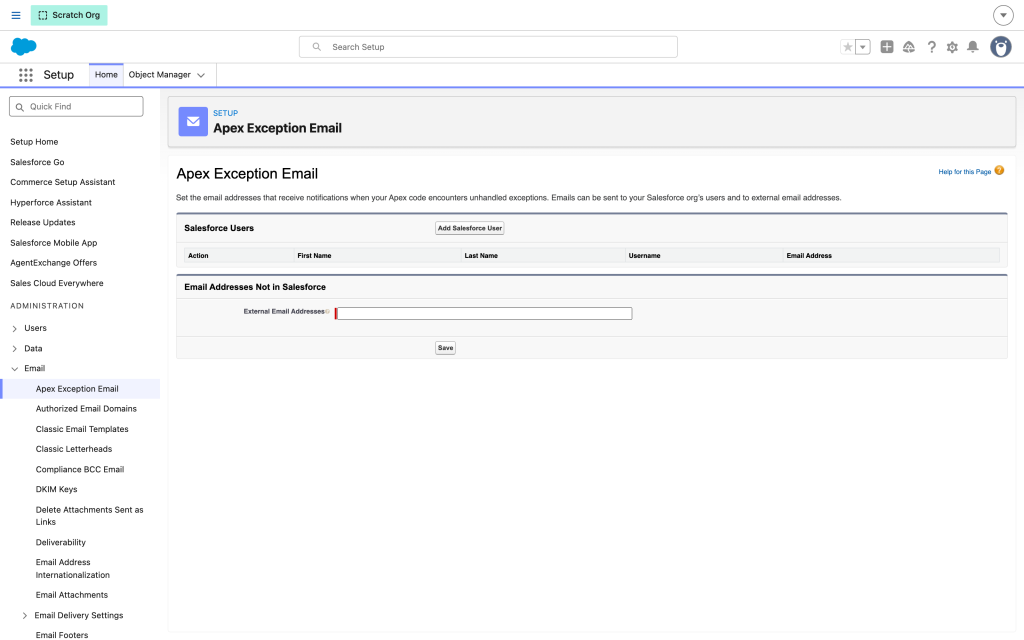Click the Scratch Org badge

pos(69,15)
